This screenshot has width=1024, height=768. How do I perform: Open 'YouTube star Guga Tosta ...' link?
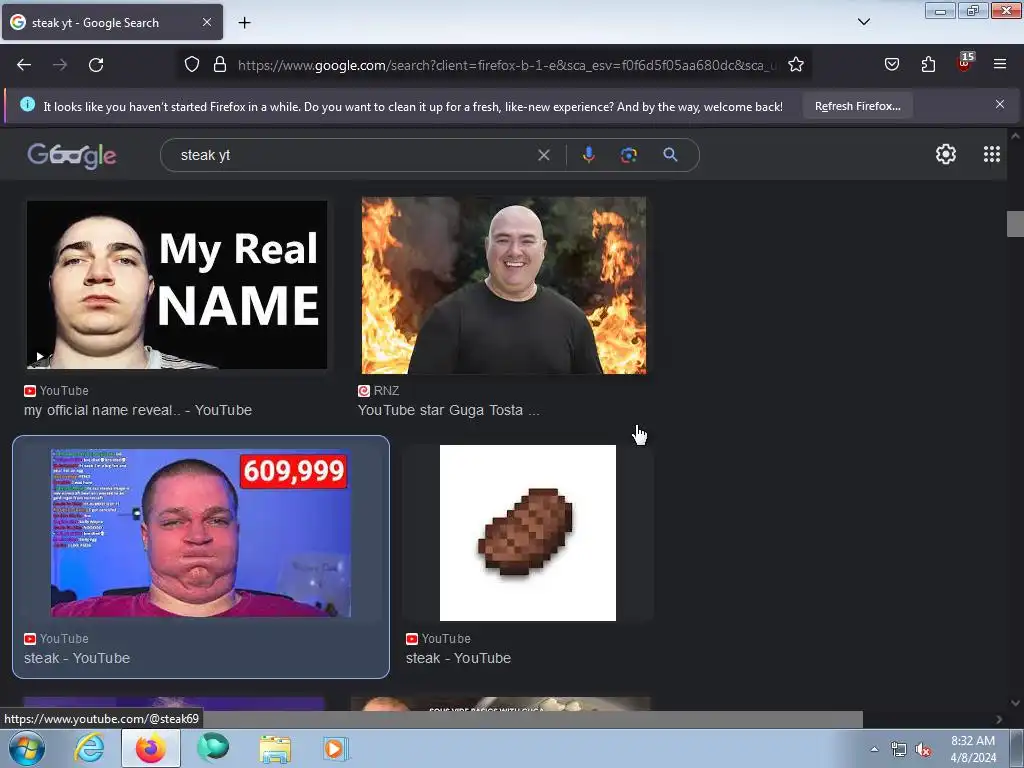(x=449, y=410)
